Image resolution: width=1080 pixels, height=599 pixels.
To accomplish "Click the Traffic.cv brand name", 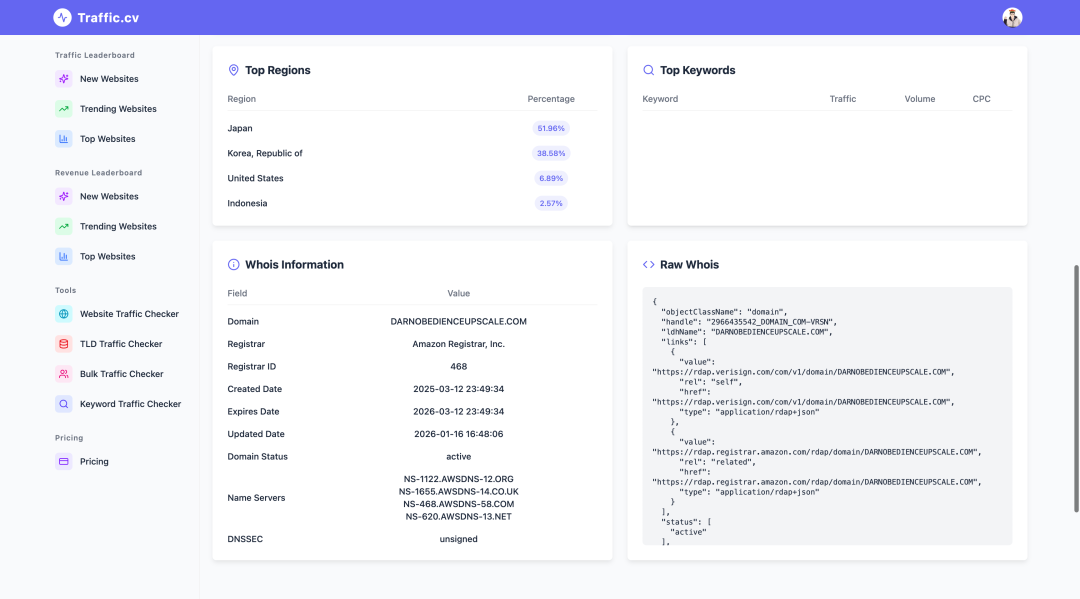I will (108, 18).
